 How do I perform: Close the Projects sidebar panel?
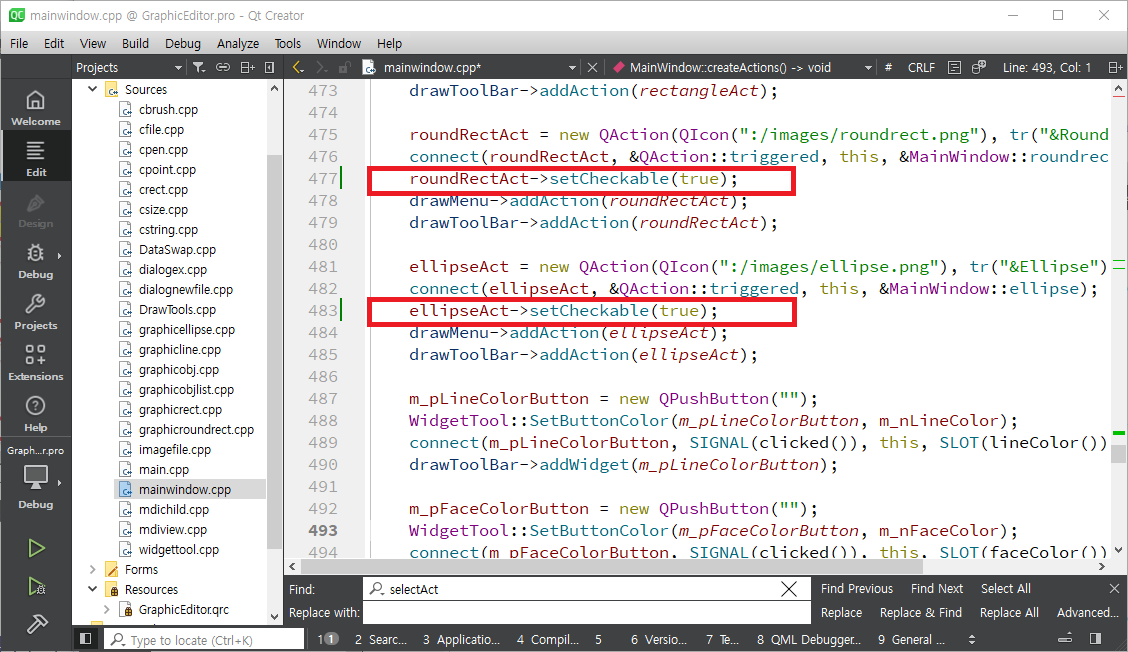(270, 68)
